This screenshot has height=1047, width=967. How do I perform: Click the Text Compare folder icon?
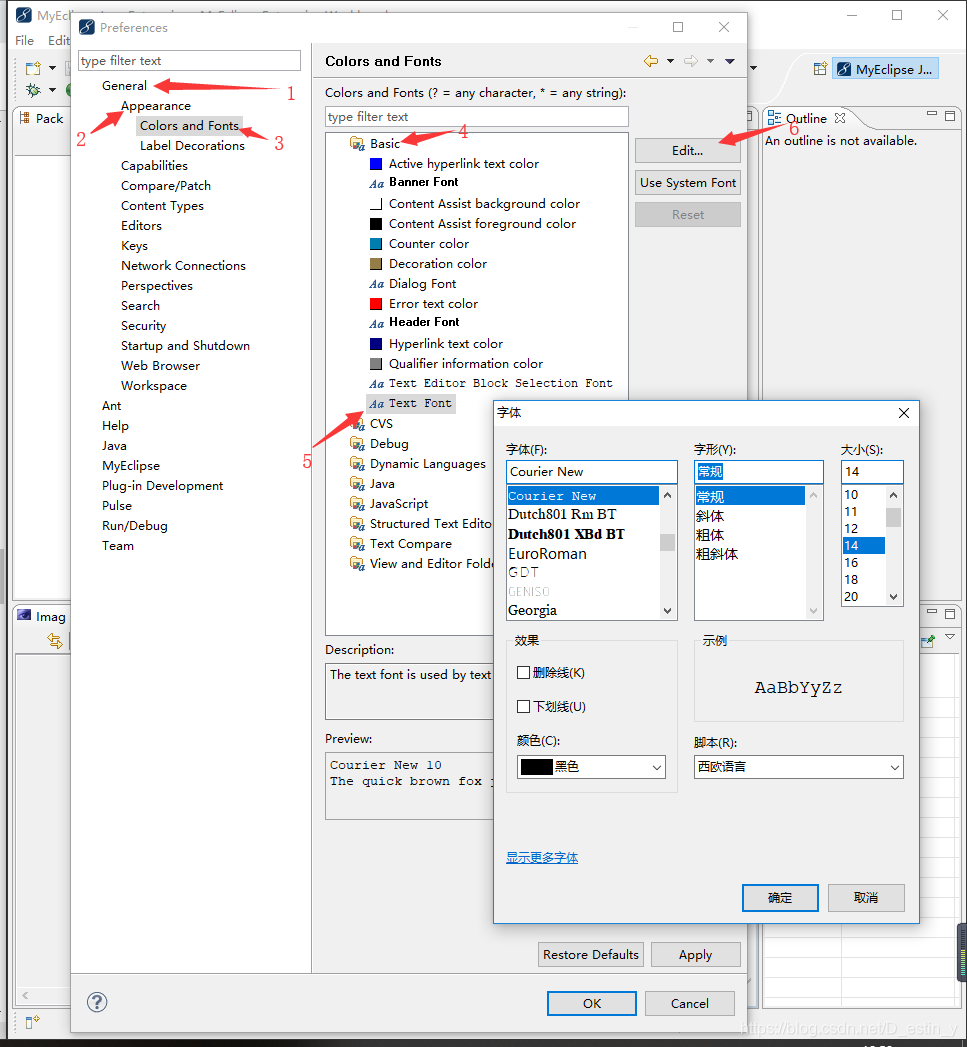pos(357,544)
